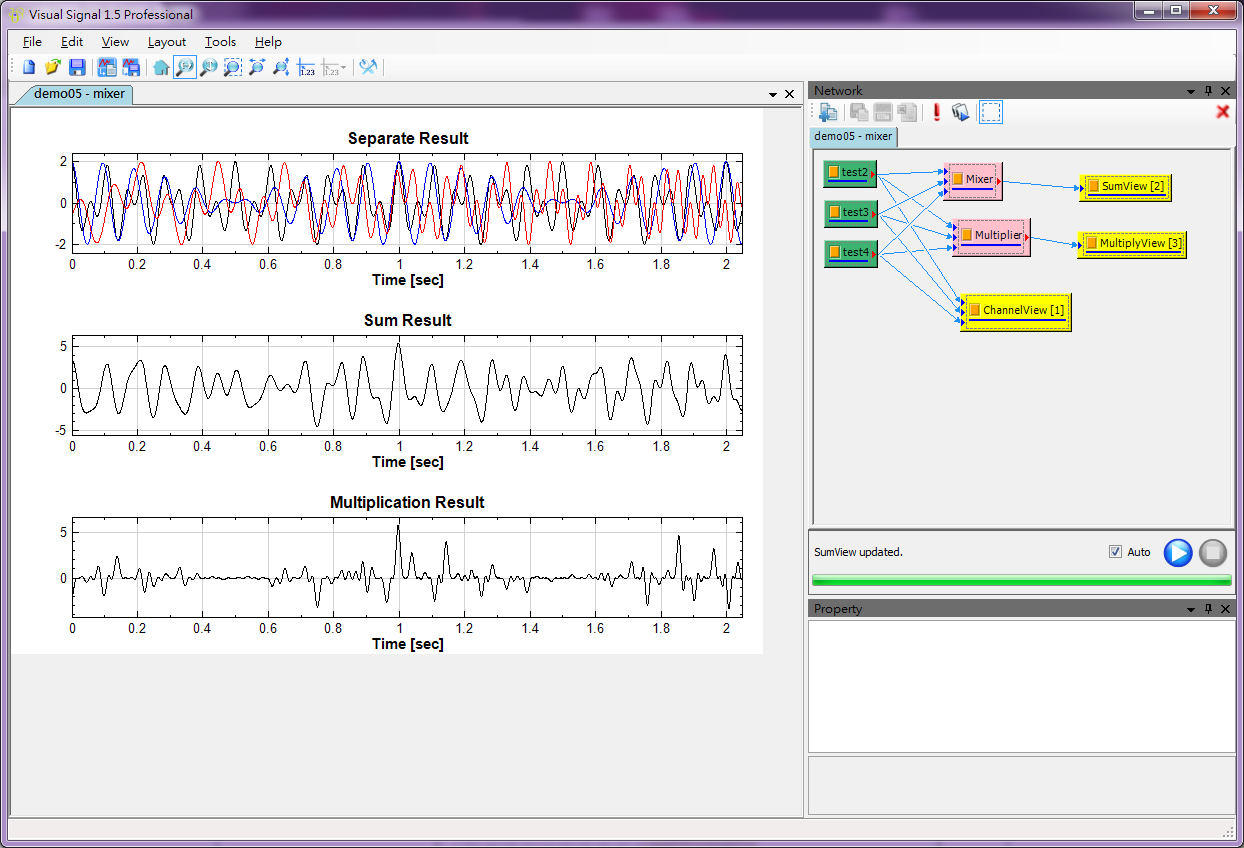The height and width of the screenshot is (848, 1244).
Task: Click the green progress bar
Action: click(x=1021, y=580)
